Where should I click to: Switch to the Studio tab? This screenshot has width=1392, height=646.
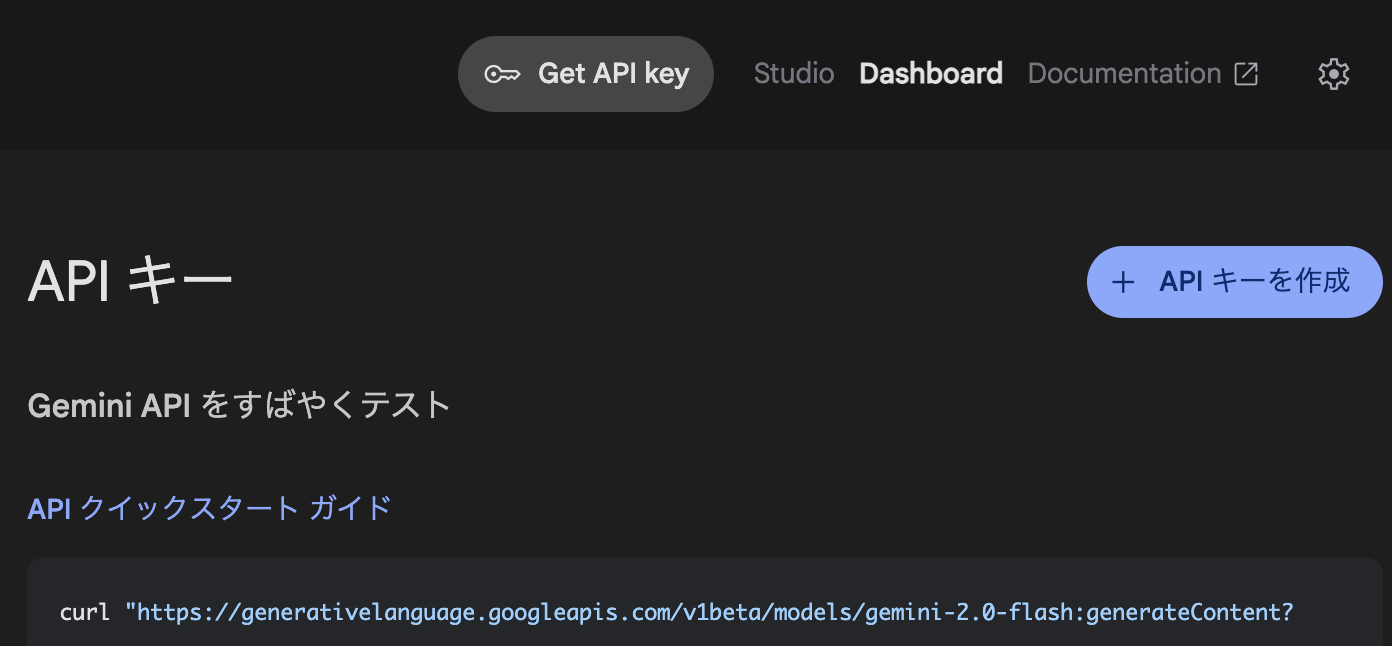[x=794, y=74]
